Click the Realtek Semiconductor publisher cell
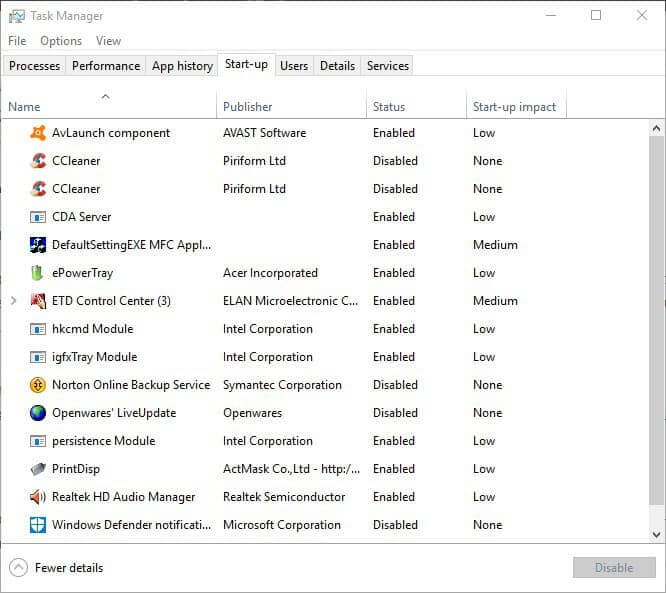 pos(284,497)
